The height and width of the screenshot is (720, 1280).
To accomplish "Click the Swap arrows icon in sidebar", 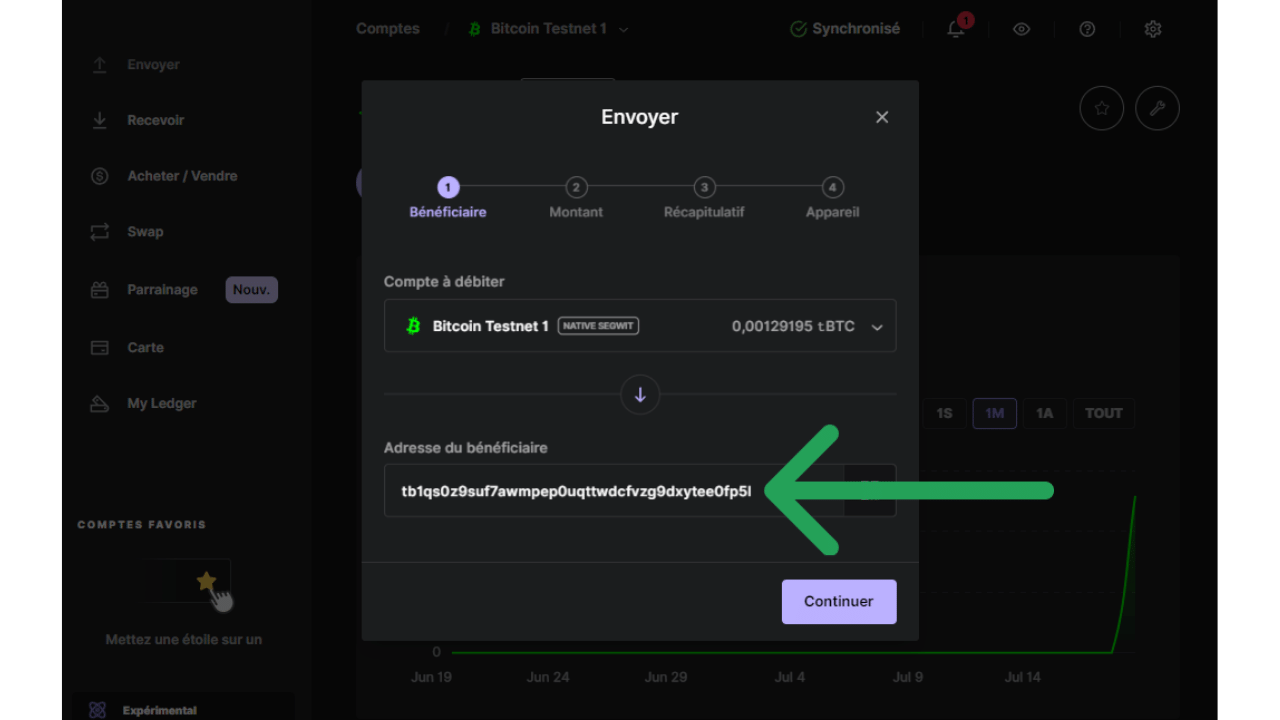I will 99,232.
